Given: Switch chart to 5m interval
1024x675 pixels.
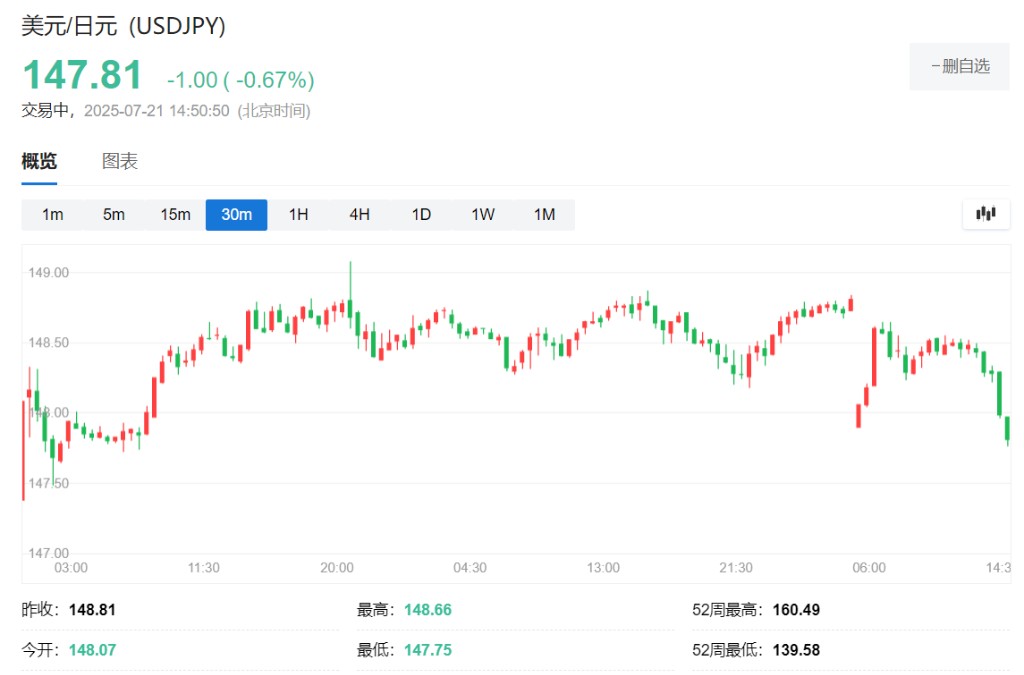Looking at the screenshot, I should click(x=114, y=215).
